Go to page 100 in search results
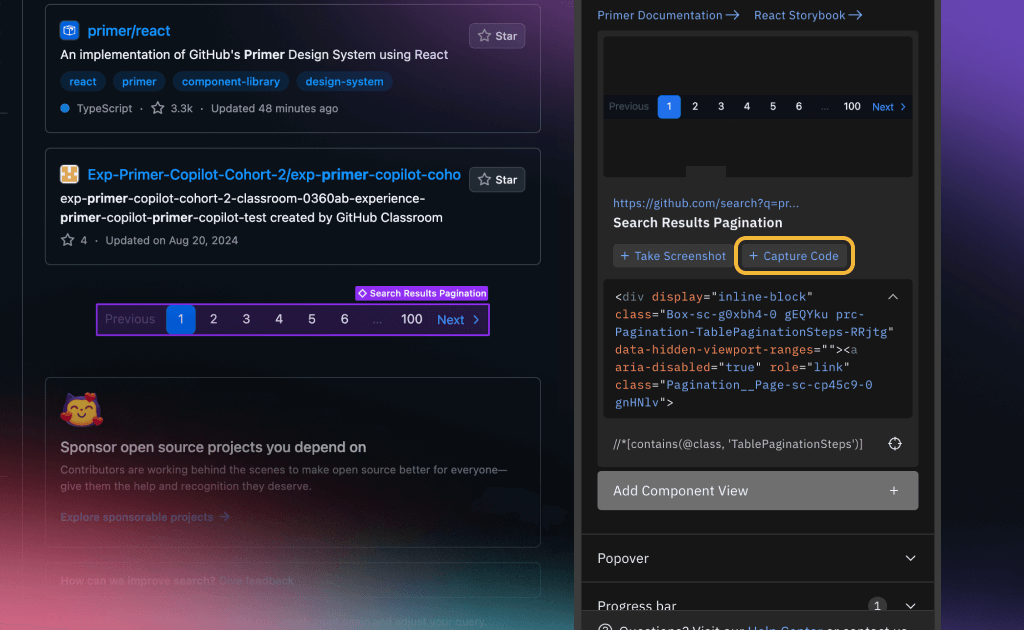 click(411, 319)
